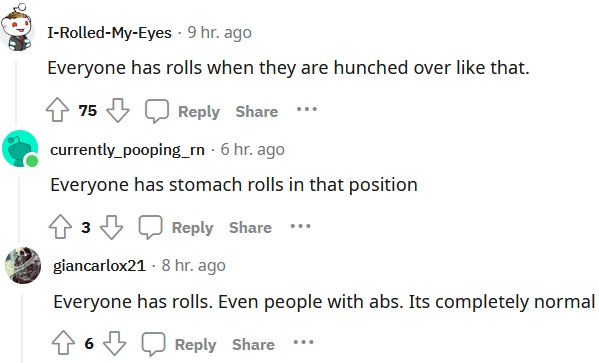The width and height of the screenshot is (599, 363).
Task: Share the 'people with abs' comment
Action: [253, 345]
